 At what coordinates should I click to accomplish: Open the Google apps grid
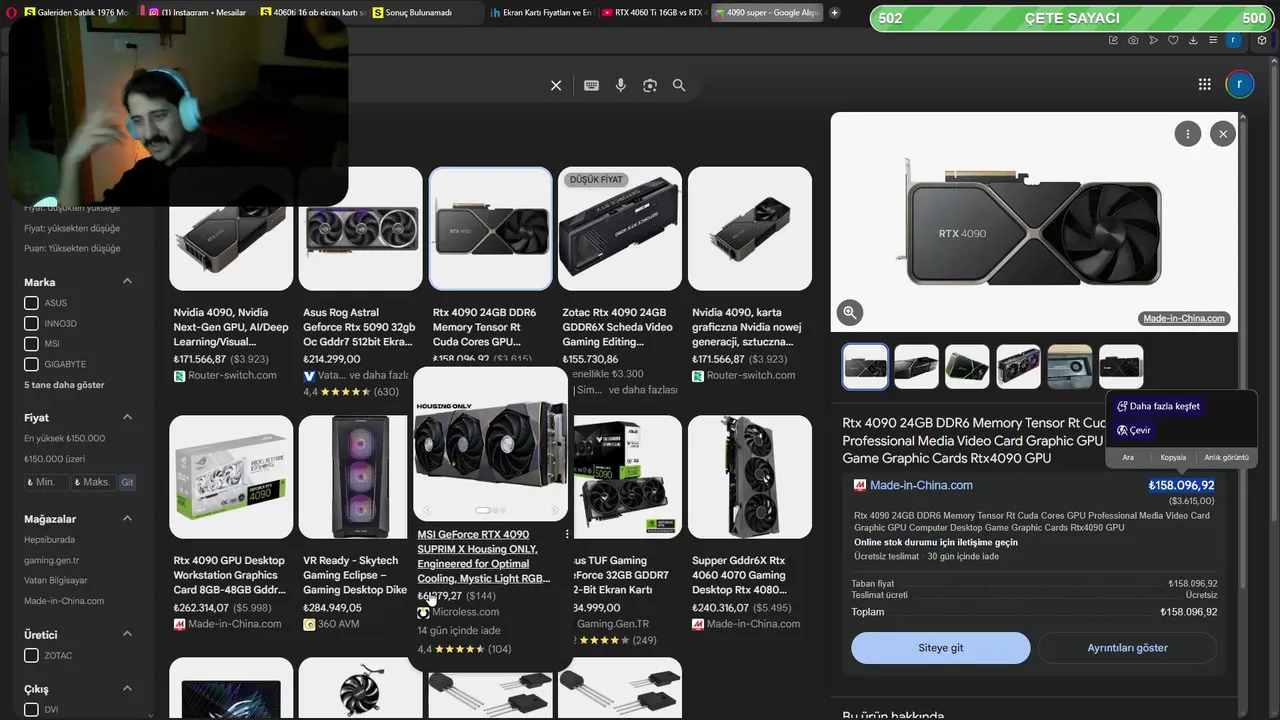[x=1205, y=85]
